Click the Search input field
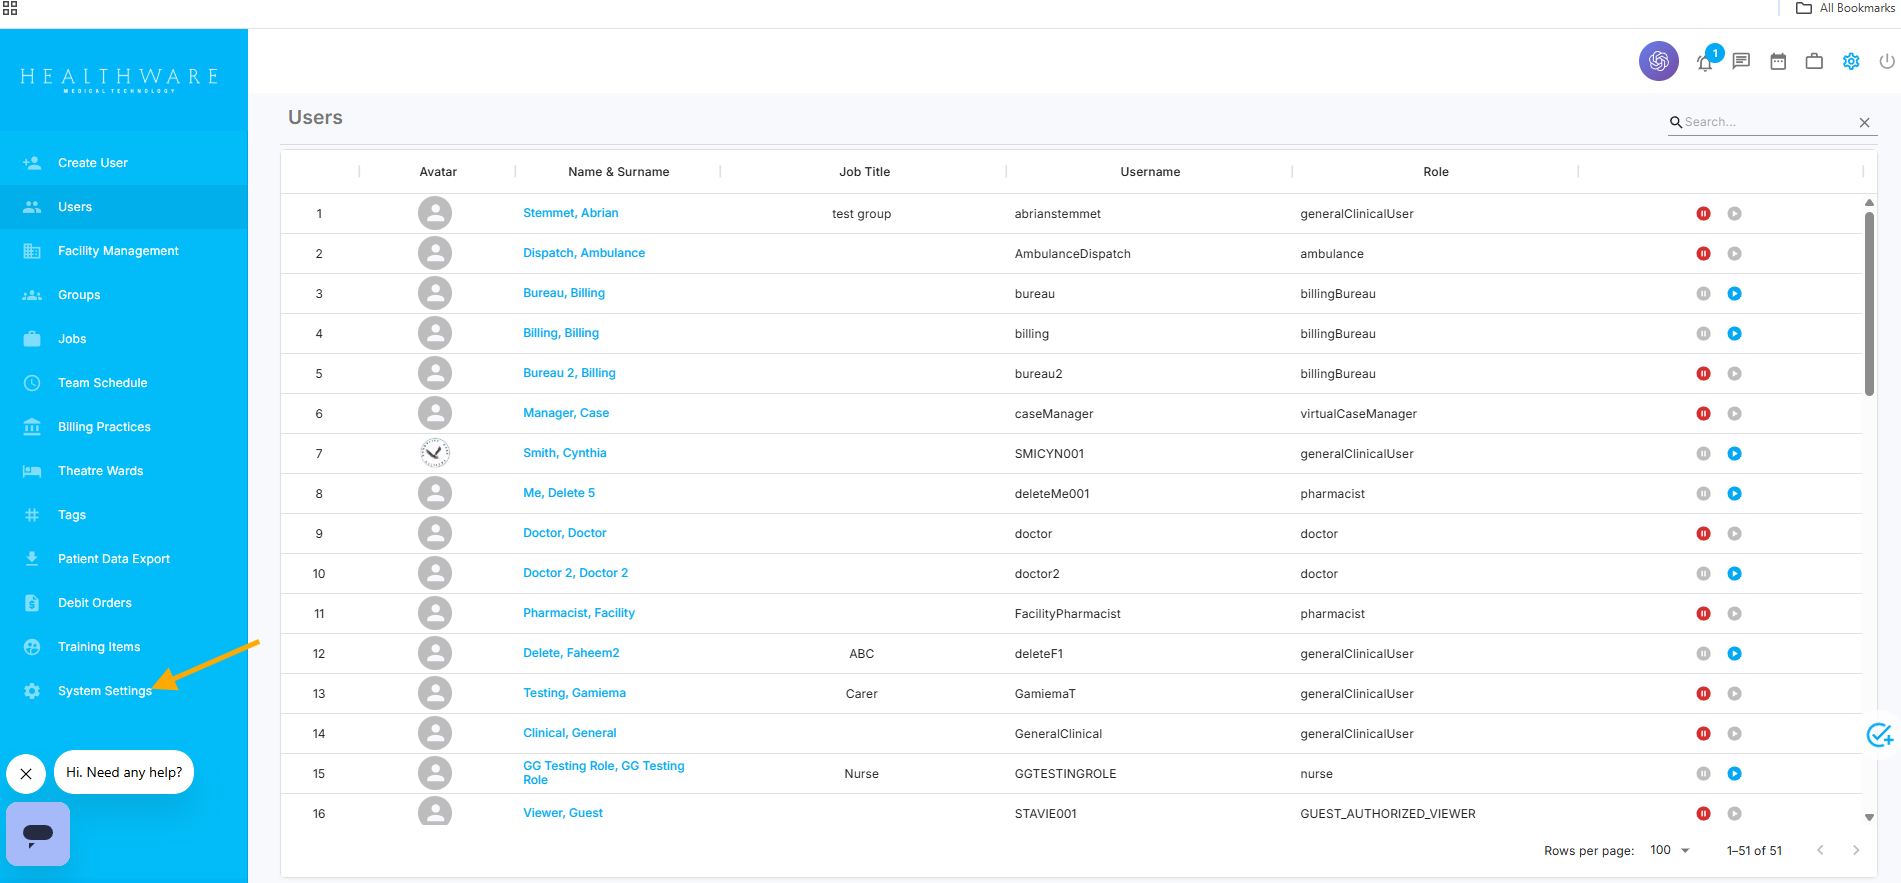The height and width of the screenshot is (883, 1901). (x=1765, y=122)
